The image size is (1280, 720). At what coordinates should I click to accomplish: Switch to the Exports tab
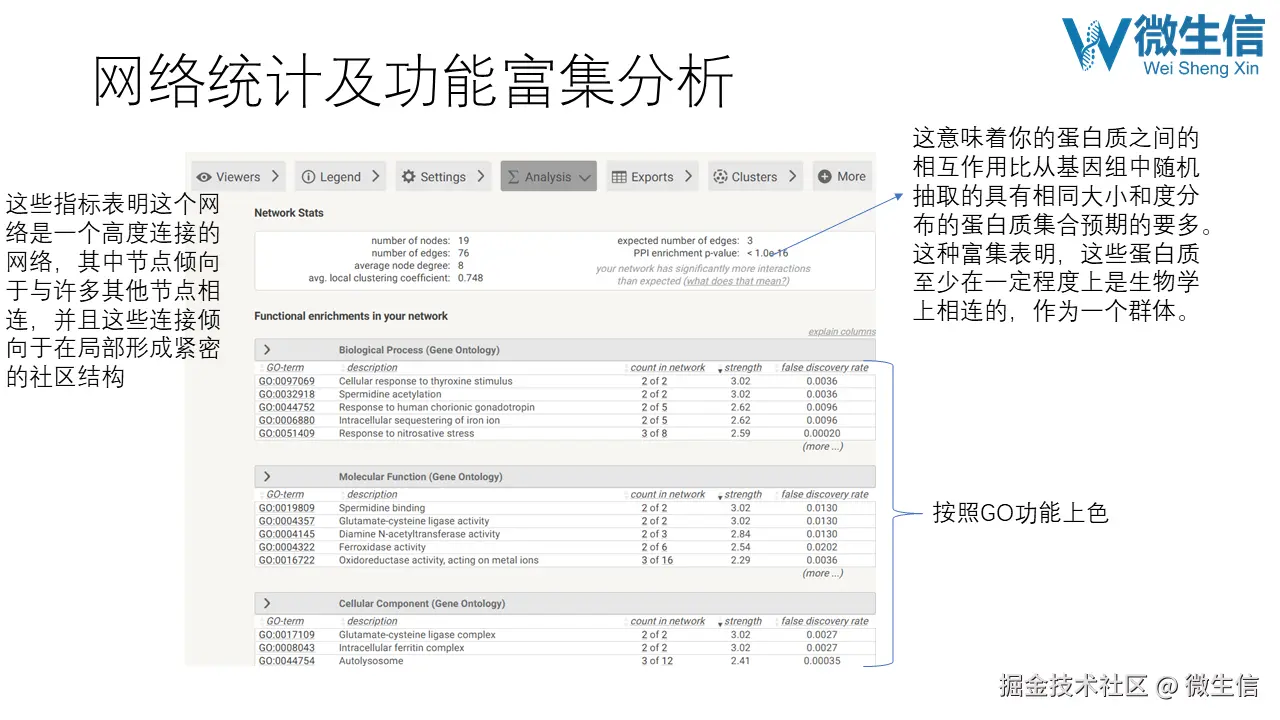(x=651, y=176)
